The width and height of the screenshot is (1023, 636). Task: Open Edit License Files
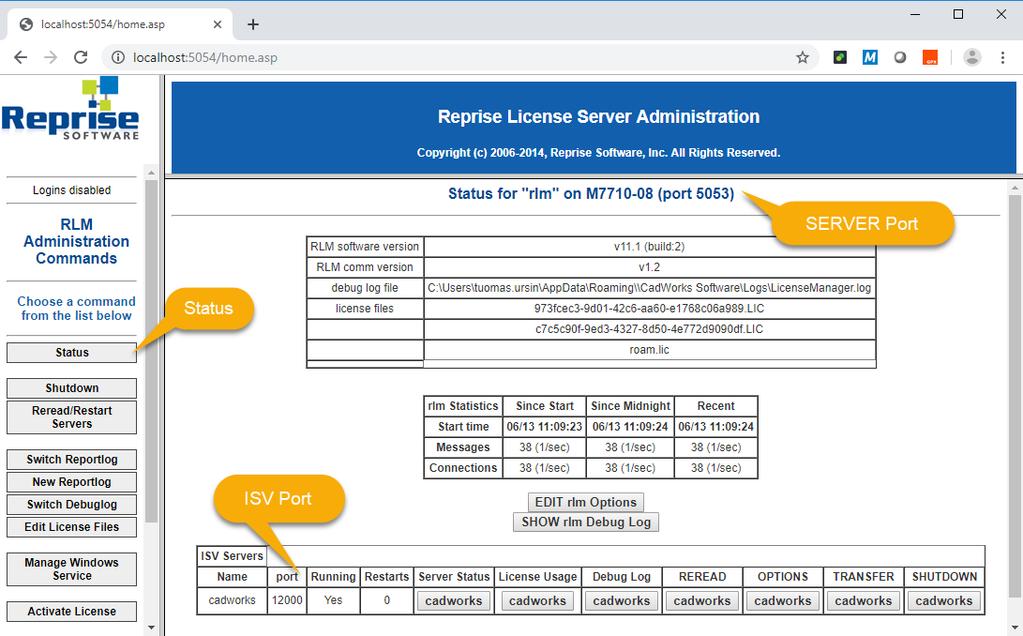pos(72,527)
